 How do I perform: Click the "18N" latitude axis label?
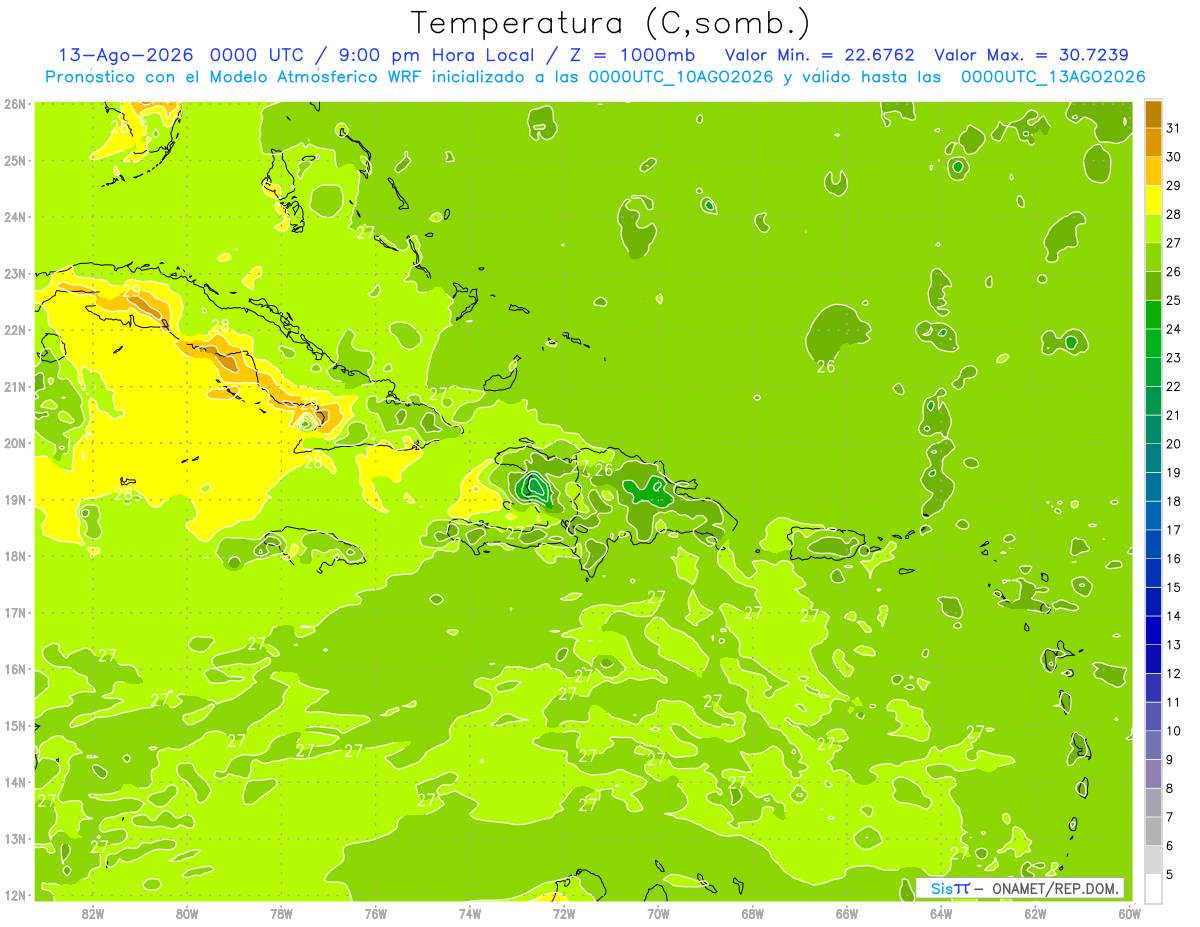point(15,556)
